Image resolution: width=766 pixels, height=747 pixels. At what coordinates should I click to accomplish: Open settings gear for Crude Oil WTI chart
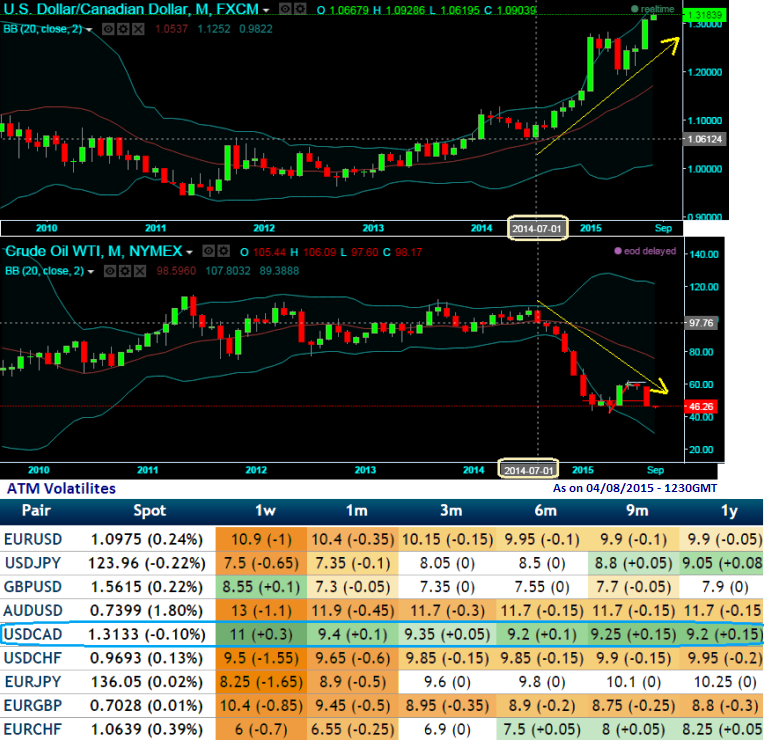(x=225, y=250)
